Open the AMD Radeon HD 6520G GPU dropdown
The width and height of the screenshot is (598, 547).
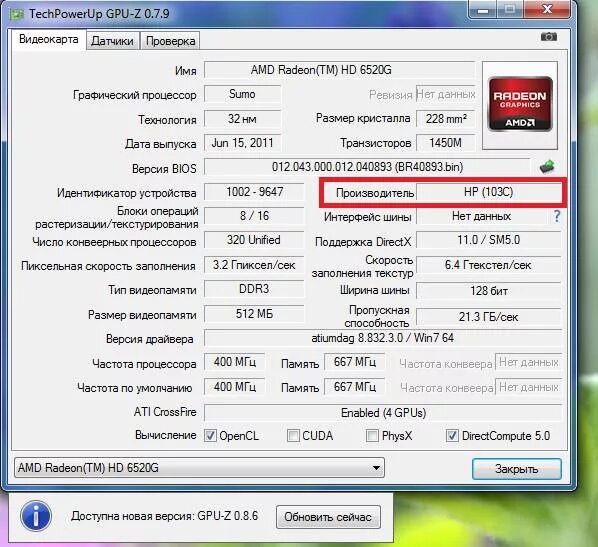199,468
